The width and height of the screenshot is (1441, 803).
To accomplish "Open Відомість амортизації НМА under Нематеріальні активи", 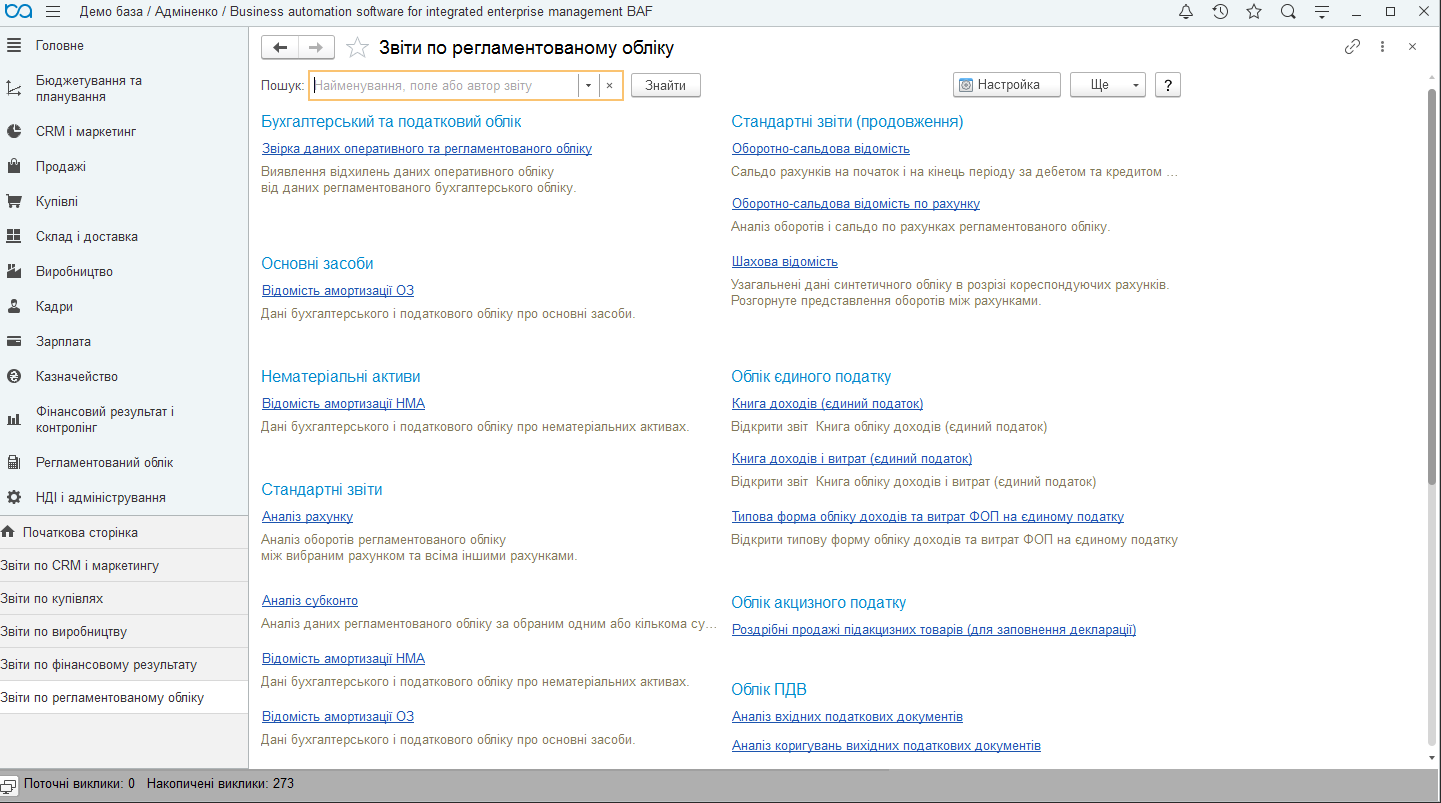I will click(343, 403).
